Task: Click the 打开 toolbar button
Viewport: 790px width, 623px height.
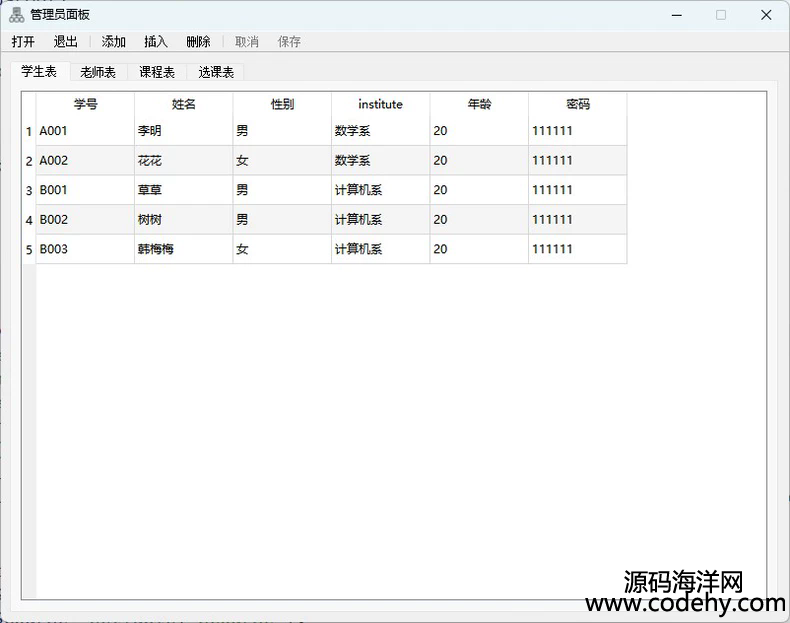Action: [23, 42]
